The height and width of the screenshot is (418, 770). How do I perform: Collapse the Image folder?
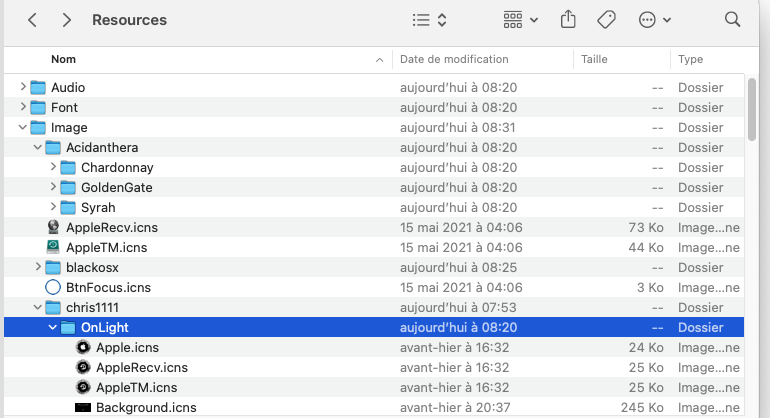(x=23, y=127)
